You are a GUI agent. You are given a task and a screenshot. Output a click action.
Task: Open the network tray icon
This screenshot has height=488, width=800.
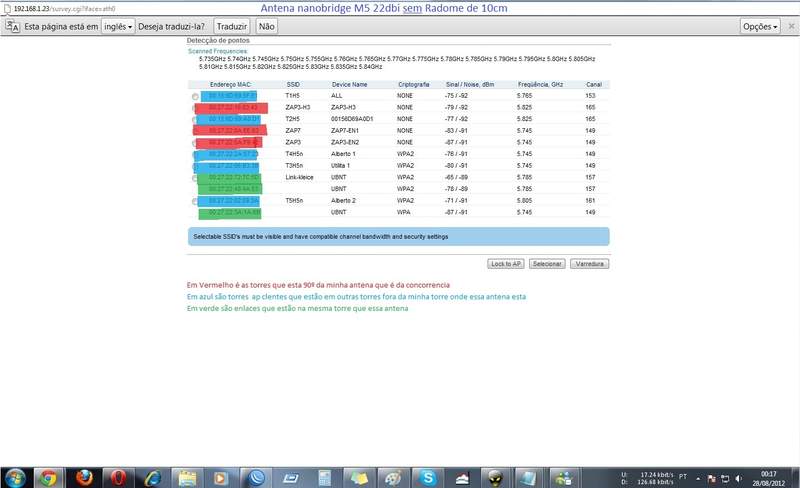coord(724,478)
